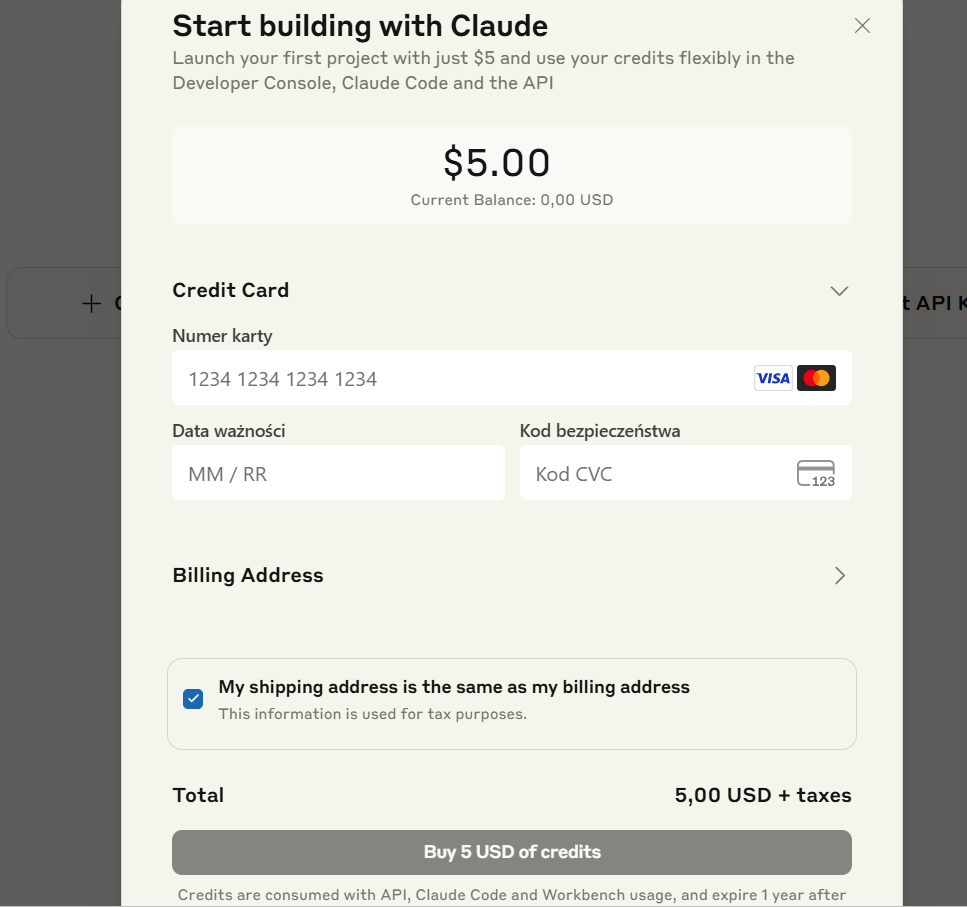The width and height of the screenshot is (967, 907).
Task: Collapse the Credit Card section chevron
Action: [839, 291]
